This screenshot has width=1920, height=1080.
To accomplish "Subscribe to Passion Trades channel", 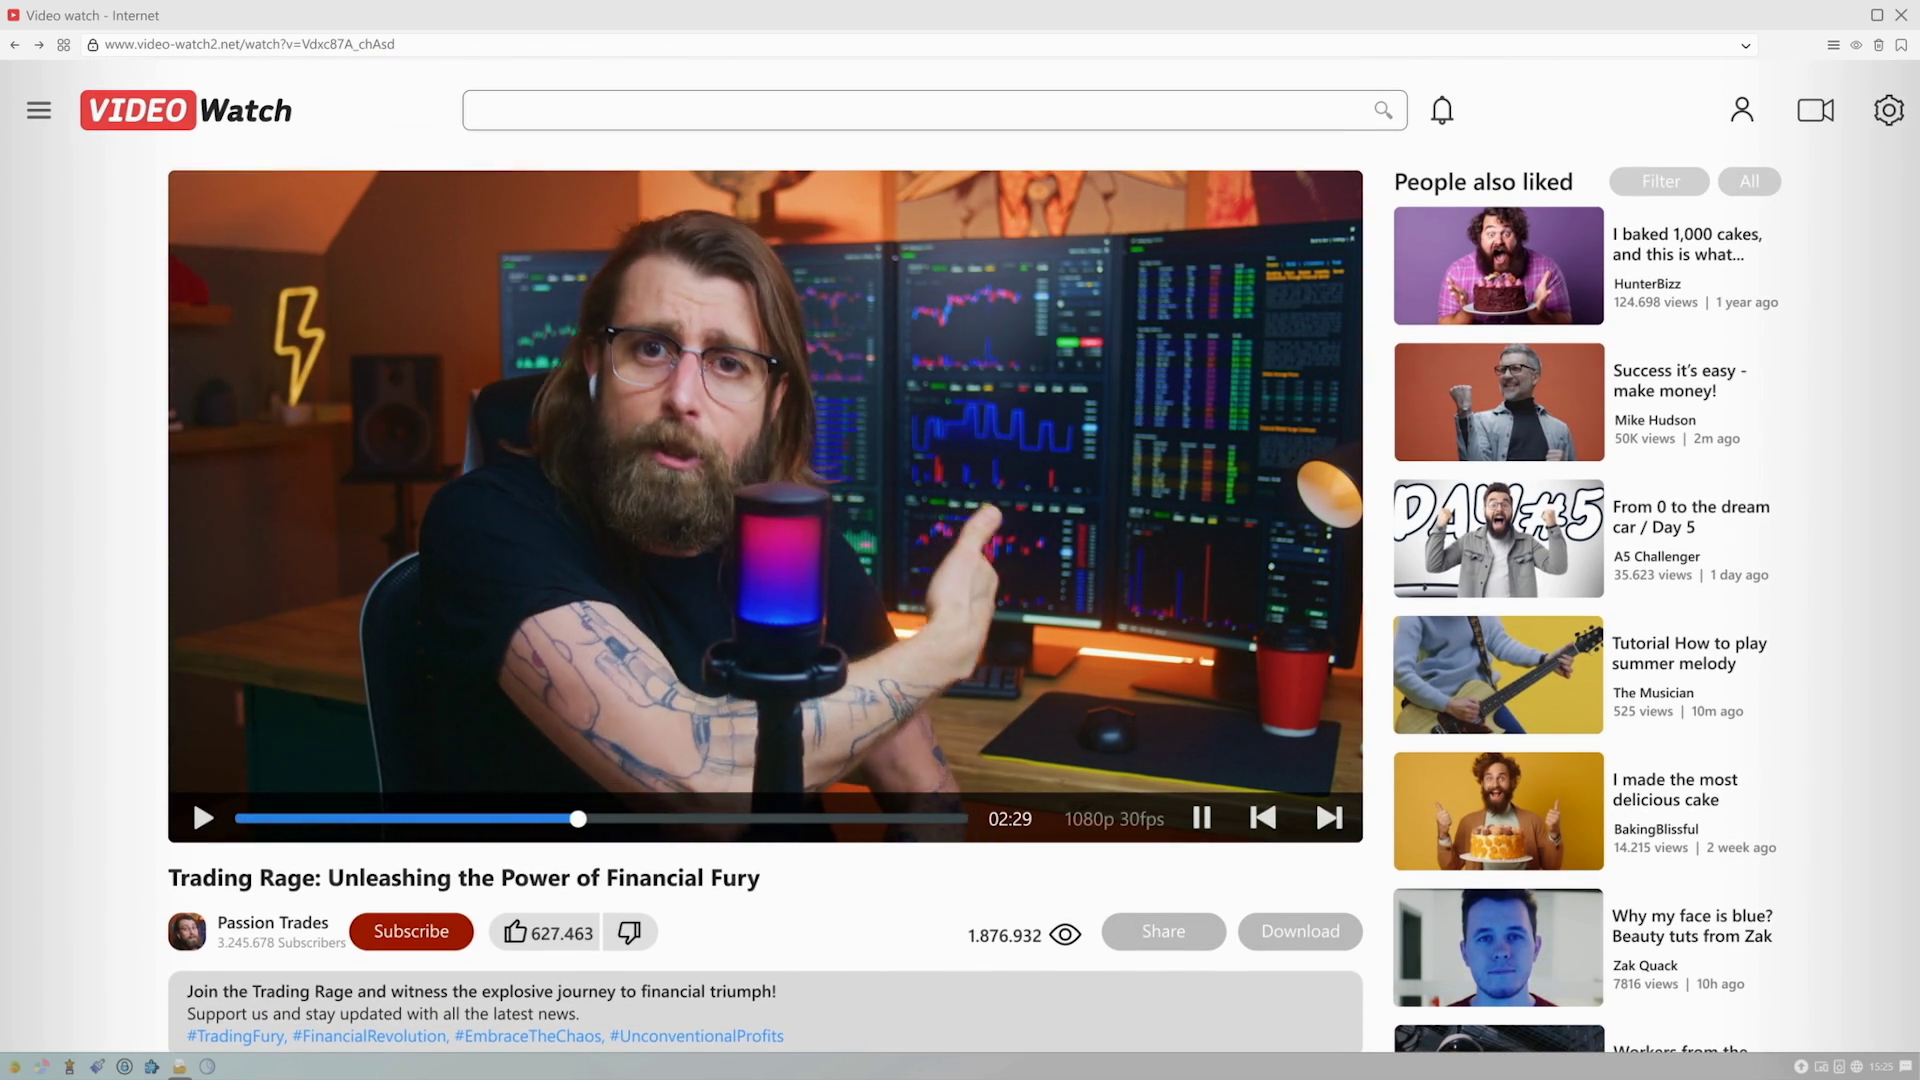I will coord(411,931).
